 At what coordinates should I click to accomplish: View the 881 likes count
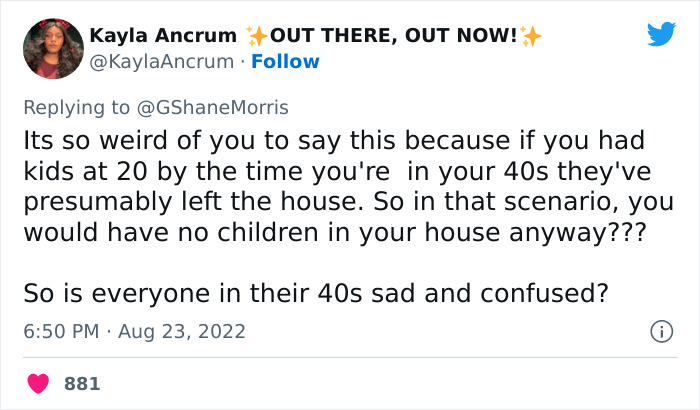[82, 383]
